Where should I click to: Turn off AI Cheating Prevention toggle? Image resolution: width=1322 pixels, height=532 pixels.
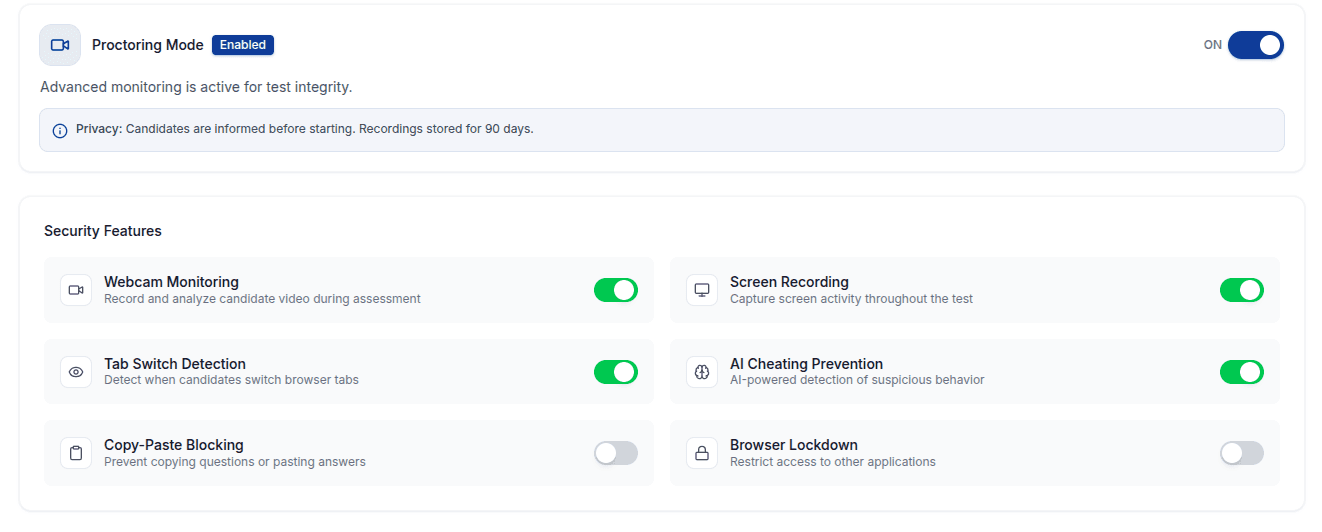tap(1242, 372)
